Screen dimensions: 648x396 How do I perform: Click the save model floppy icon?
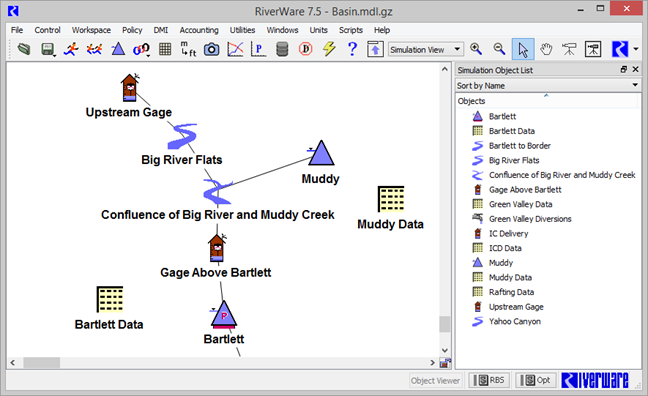[x=48, y=49]
